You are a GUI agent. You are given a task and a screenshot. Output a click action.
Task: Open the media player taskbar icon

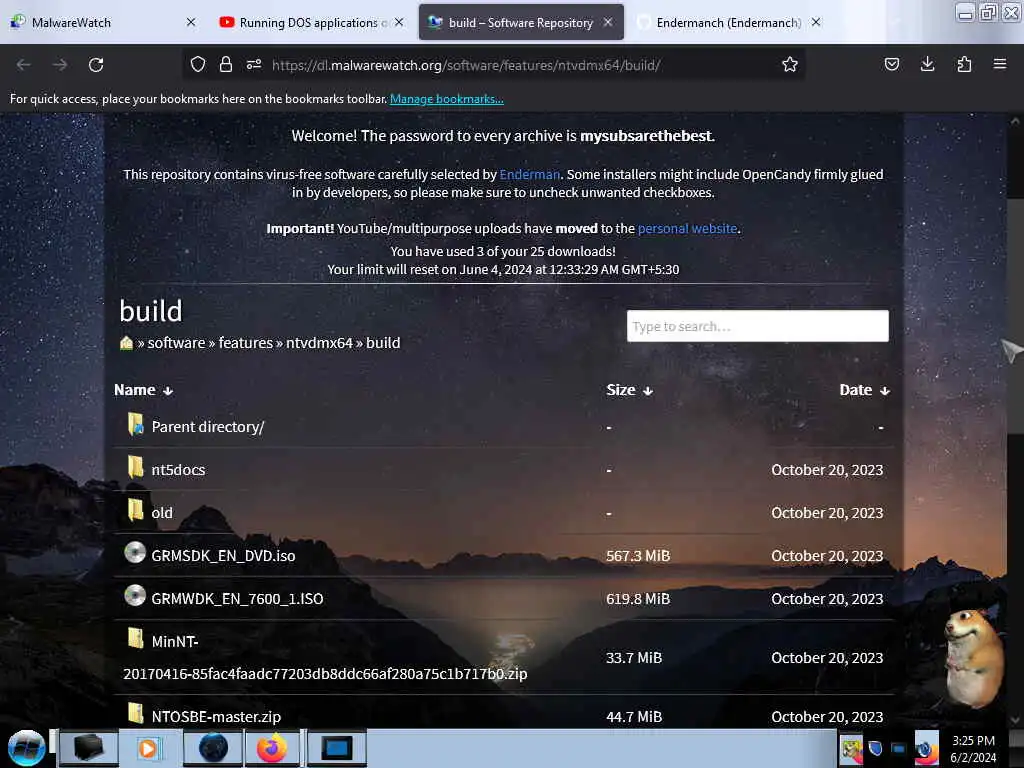tap(149, 748)
